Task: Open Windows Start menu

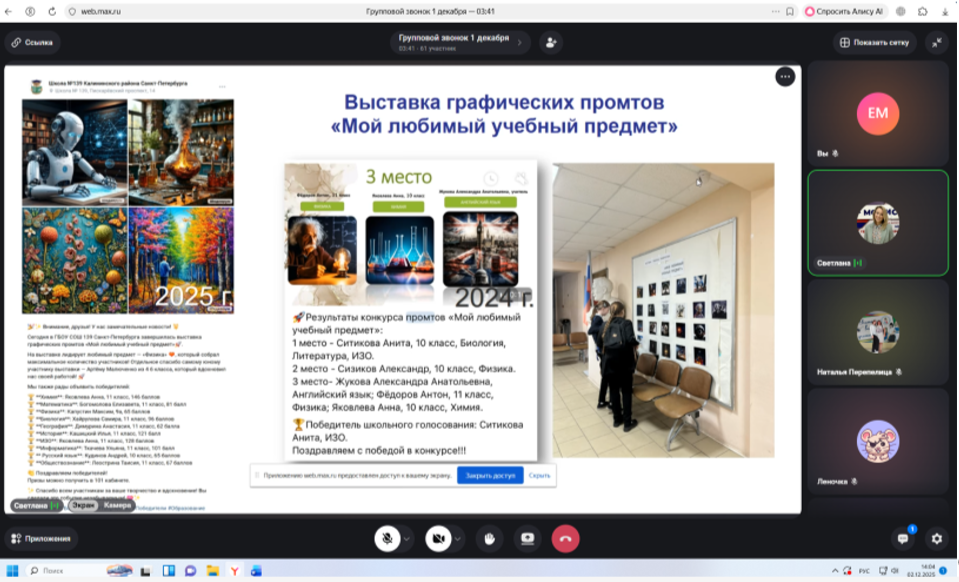Action: click(12, 570)
